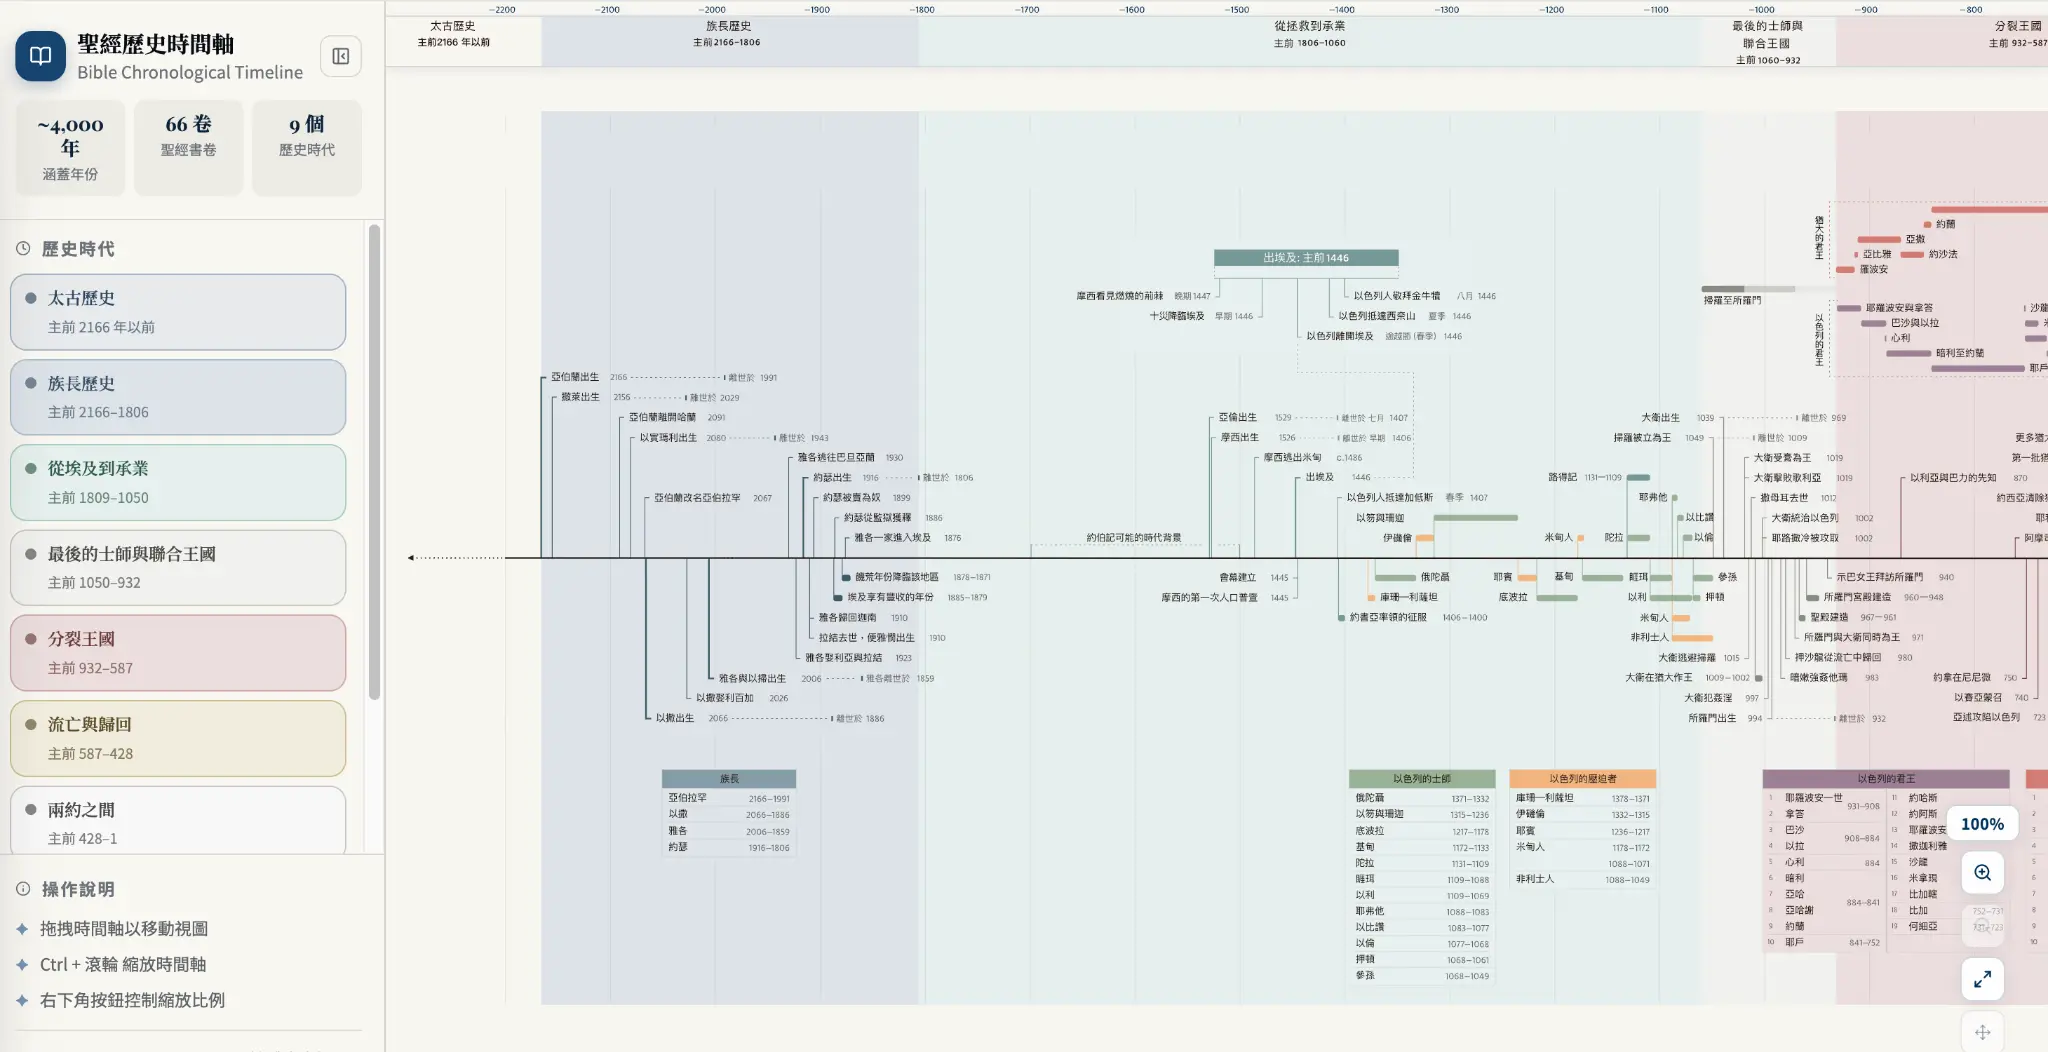The height and width of the screenshot is (1052, 2048).
Task: Click the 亞伯蘭出生 timeline event
Action: 575,377
